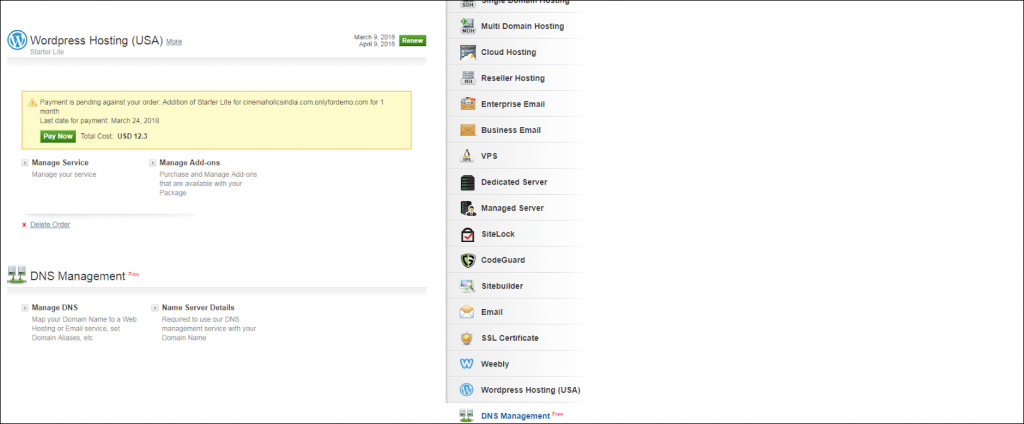Image resolution: width=1024 pixels, height=424 pixels.
Task: Click the DNS Management heading server icon
Action: [16, 274]
